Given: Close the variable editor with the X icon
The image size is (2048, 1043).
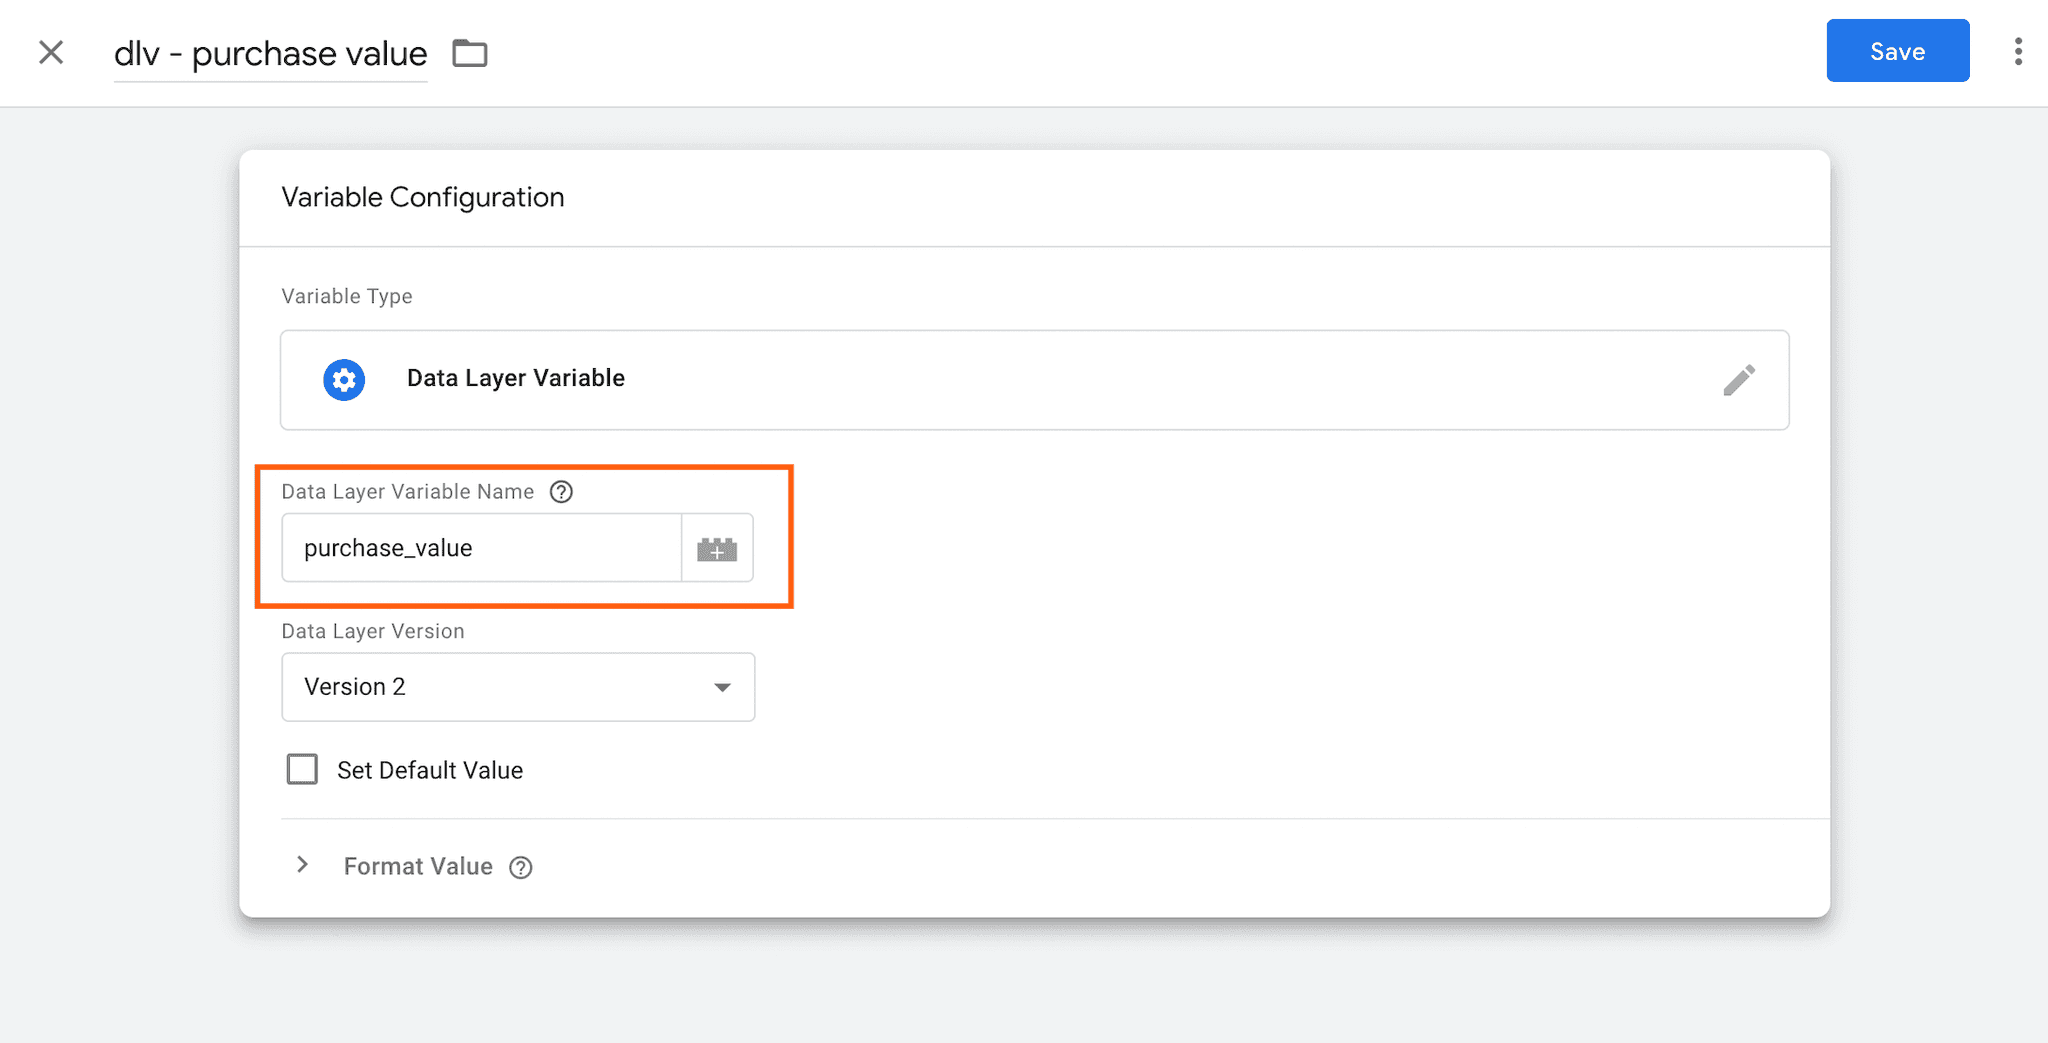Looking at the screenshot, I should click(x=50, y=52).
